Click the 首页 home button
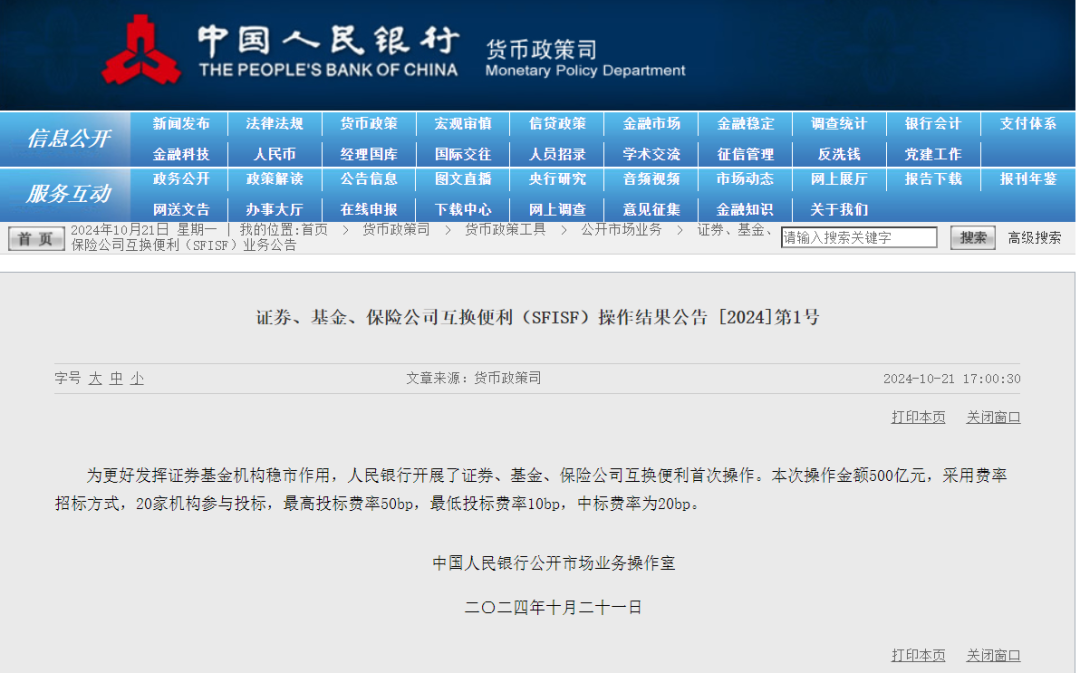Viewport: 1080px width, 673px height. coord(36,238)
